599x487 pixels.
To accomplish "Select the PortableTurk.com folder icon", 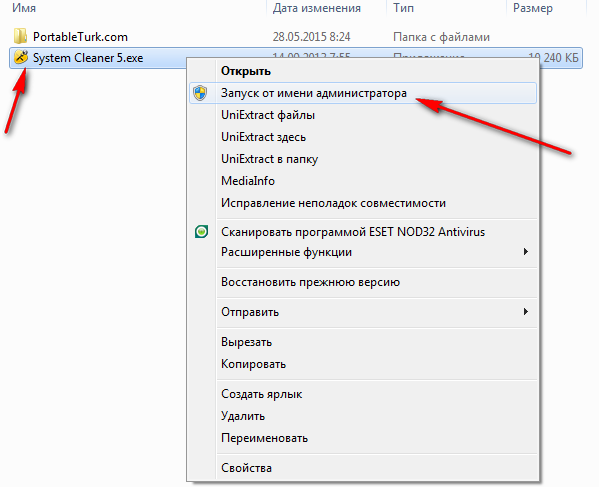I will 20,36.
